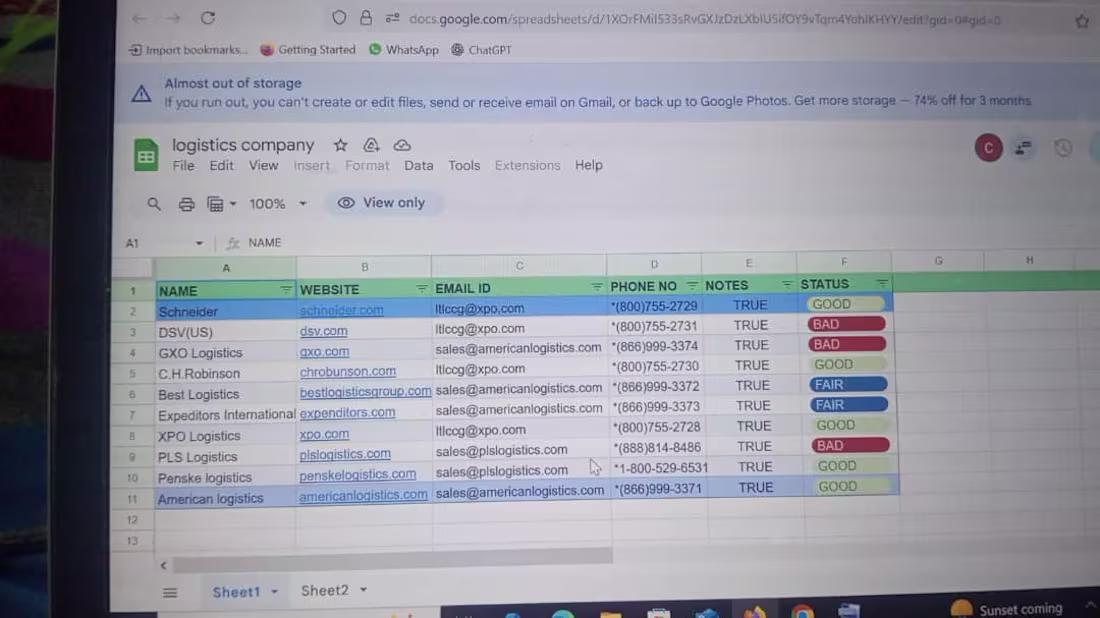Screen dimensions: 1100x618
Task: Open the NAME column filter
Action: [x=286, y=289]
